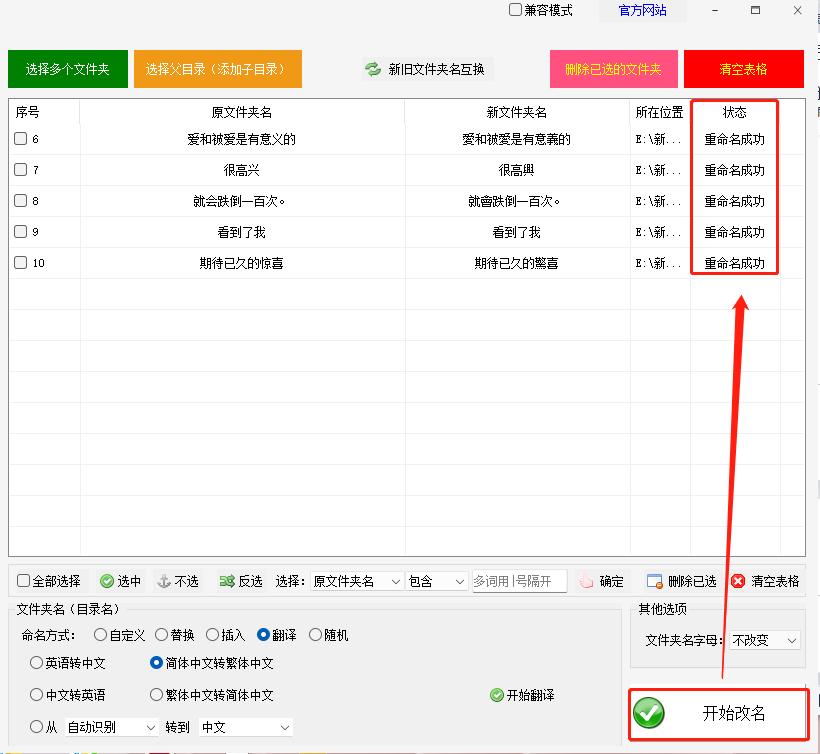Select the checkbox for row 8

coord(18,200)
